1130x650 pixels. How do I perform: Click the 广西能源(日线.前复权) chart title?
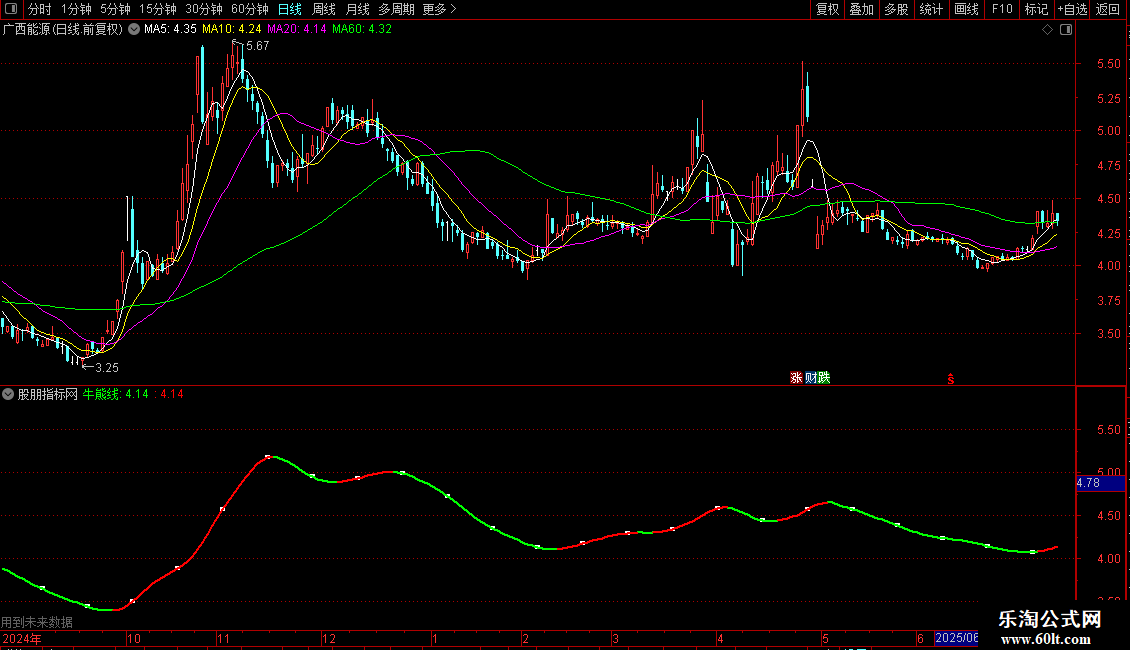pyautogui.click(x=63, y=30)
